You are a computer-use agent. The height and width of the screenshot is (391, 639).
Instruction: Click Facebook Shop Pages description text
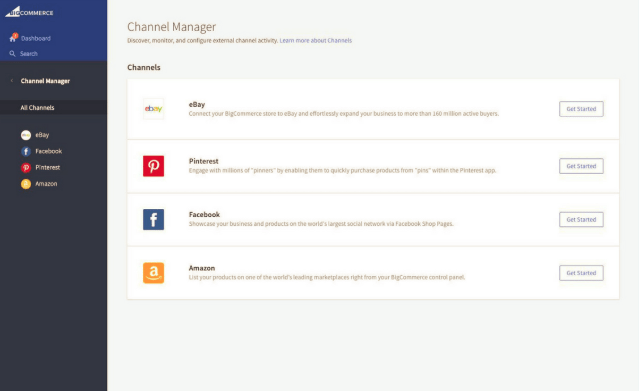321,224
